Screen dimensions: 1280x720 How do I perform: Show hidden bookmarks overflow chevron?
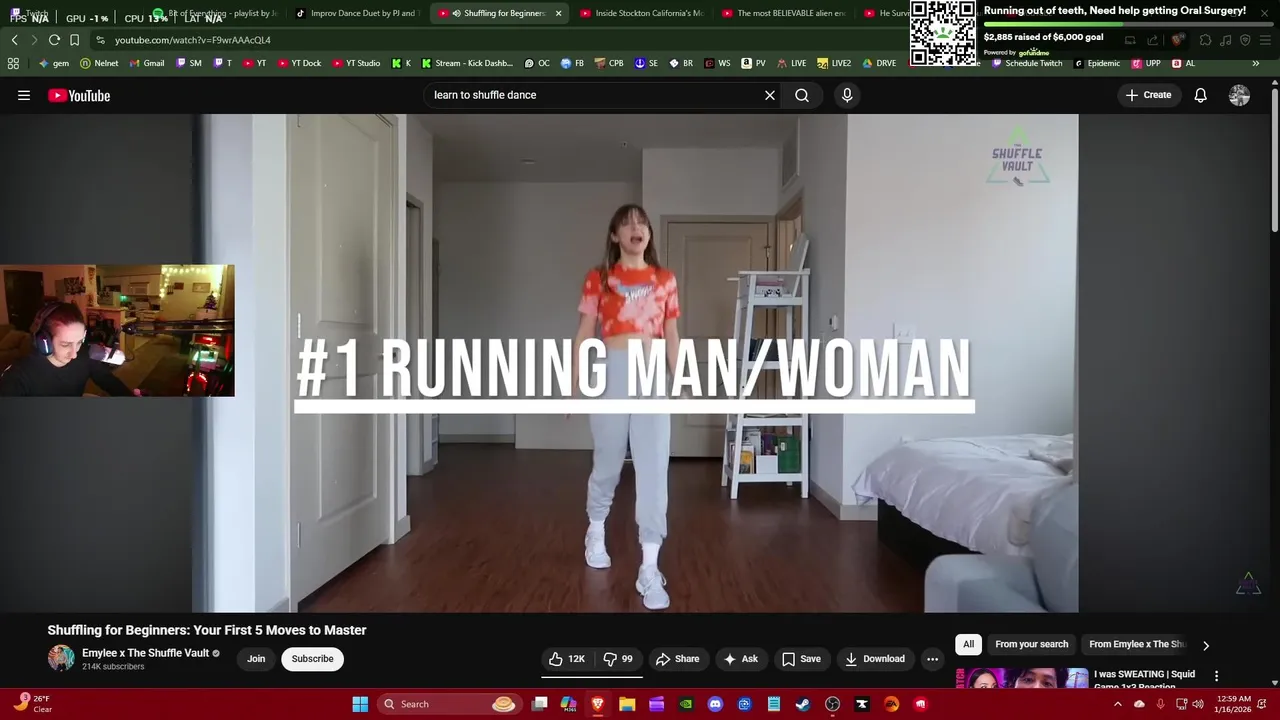coord(1255,63)
